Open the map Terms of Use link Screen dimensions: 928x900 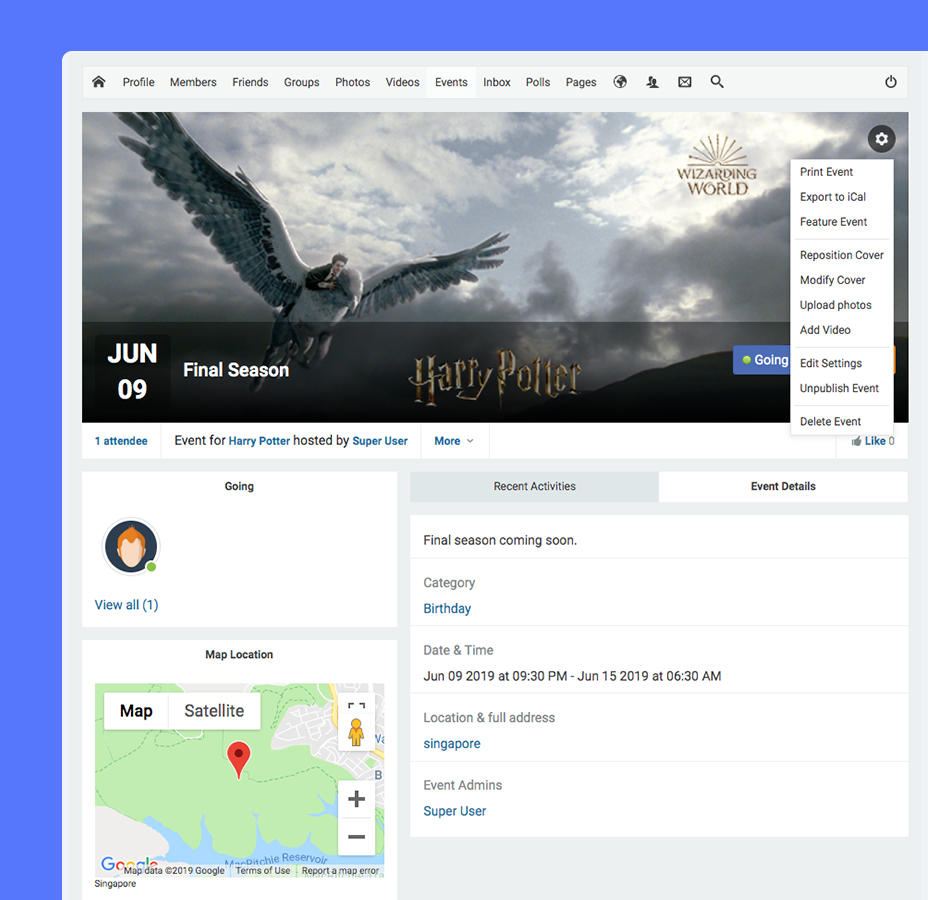[x=263, y=870]
